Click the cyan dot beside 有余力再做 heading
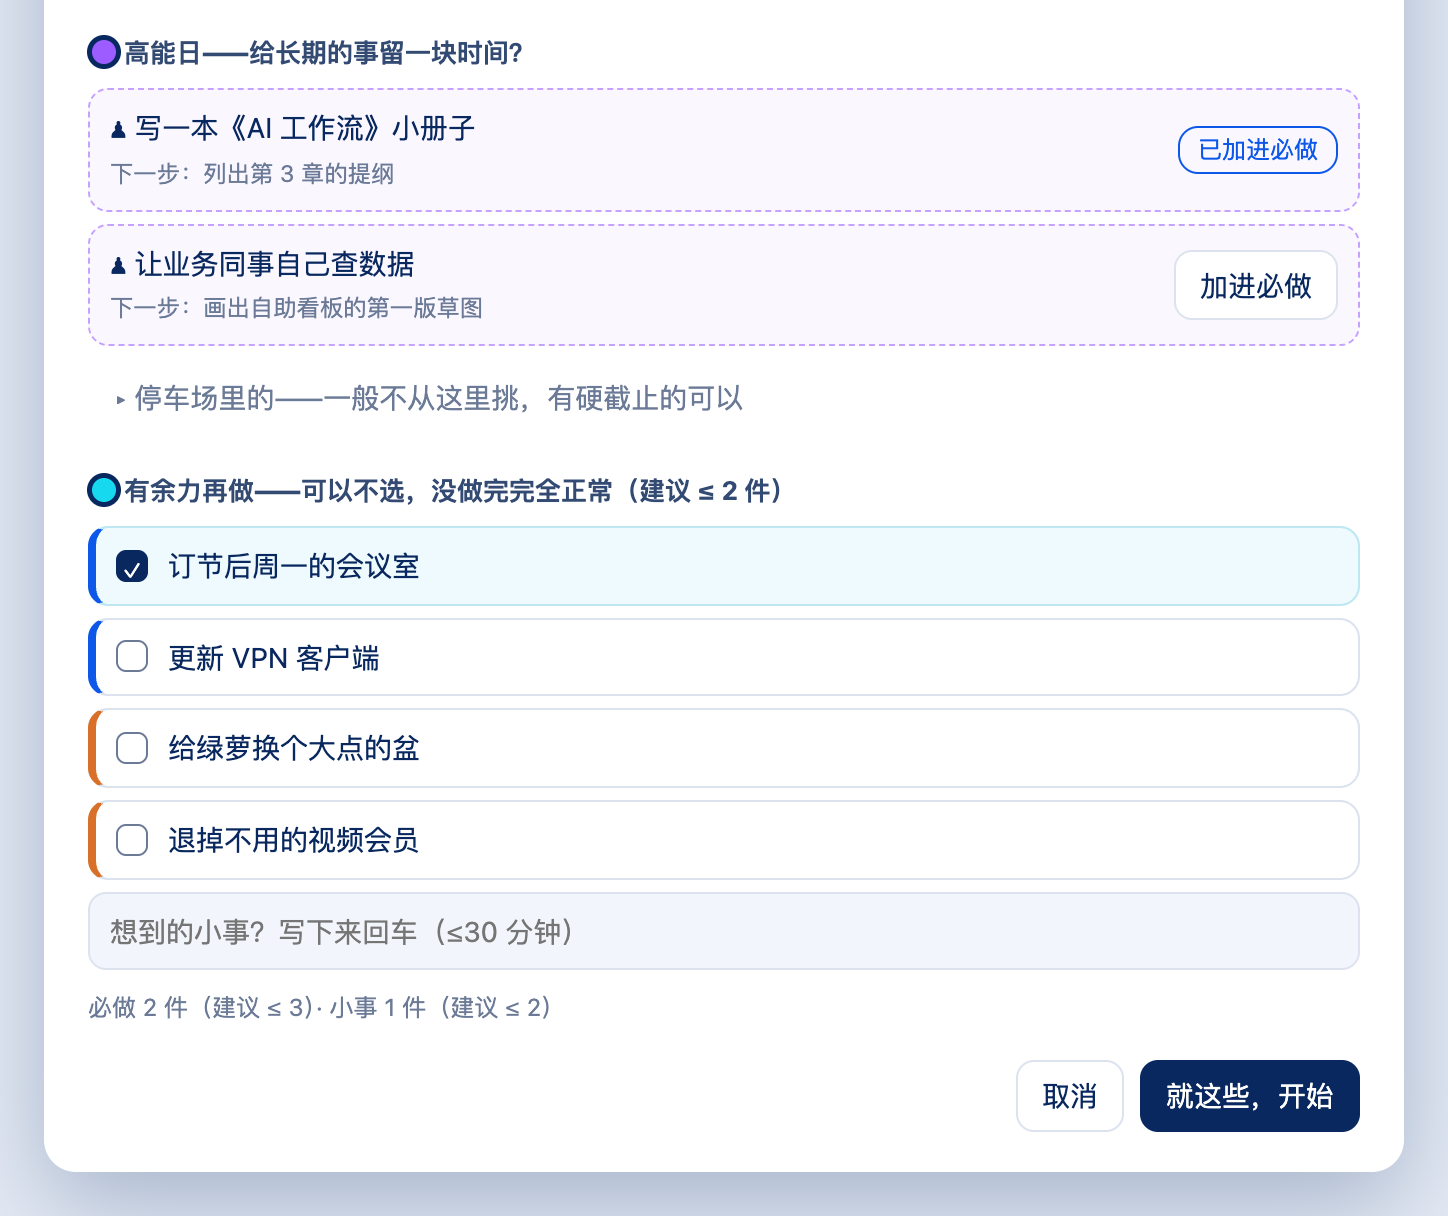1448x1216 pixels. 104,490
